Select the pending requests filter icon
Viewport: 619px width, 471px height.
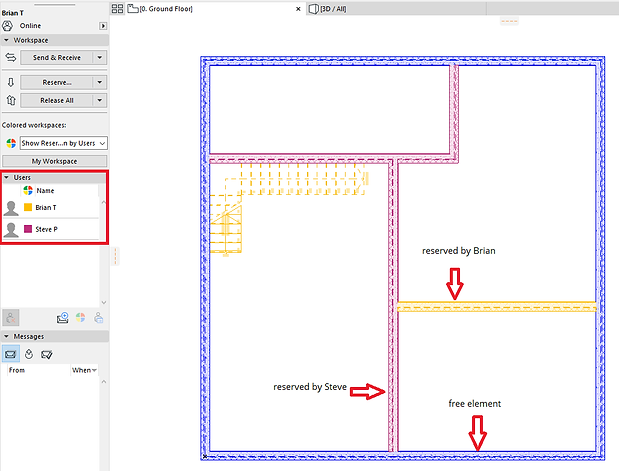click(29, 354)
